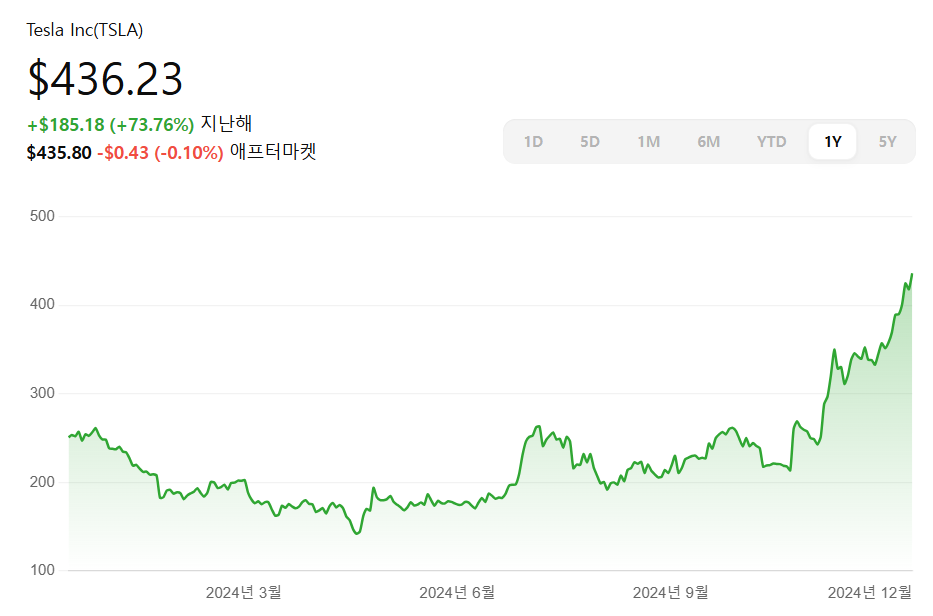933x616 pixels.
Task: Show the 1M price history
Action: [x=649, y=142]
